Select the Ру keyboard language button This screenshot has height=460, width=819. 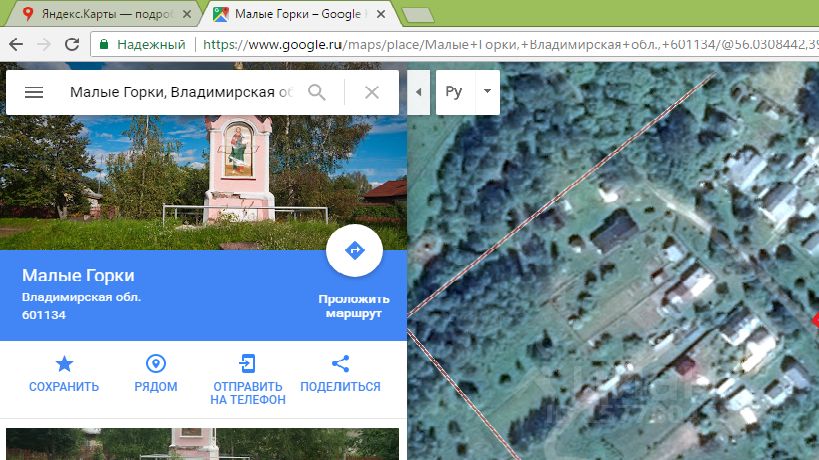click(454, 92)
